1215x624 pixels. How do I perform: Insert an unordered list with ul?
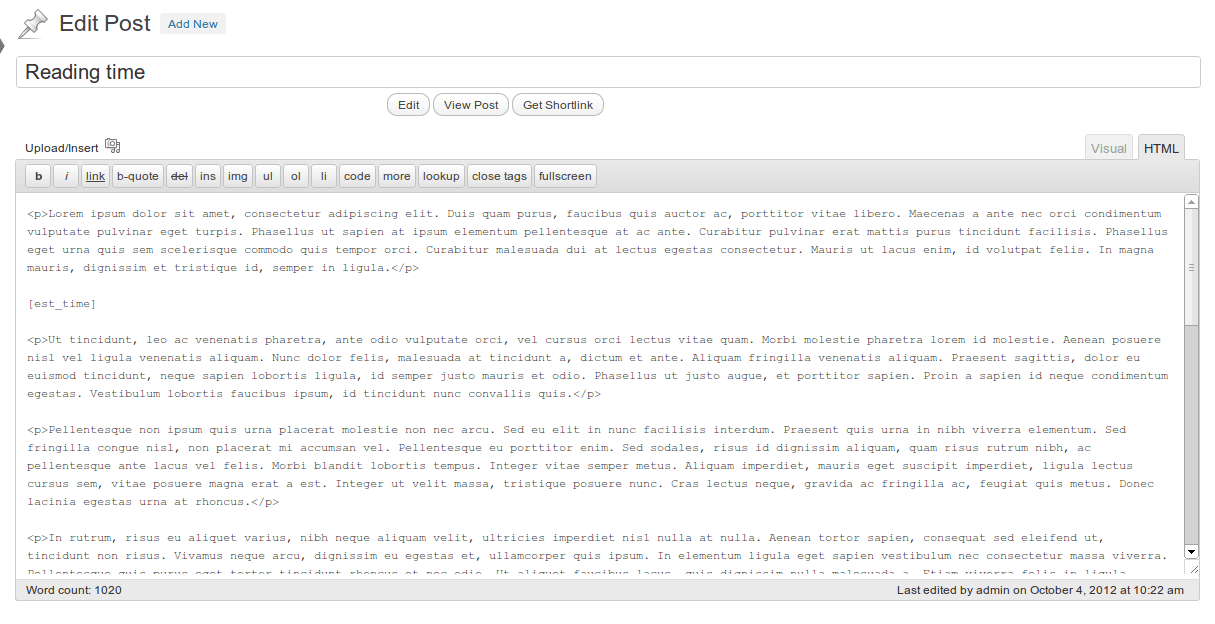268,176
